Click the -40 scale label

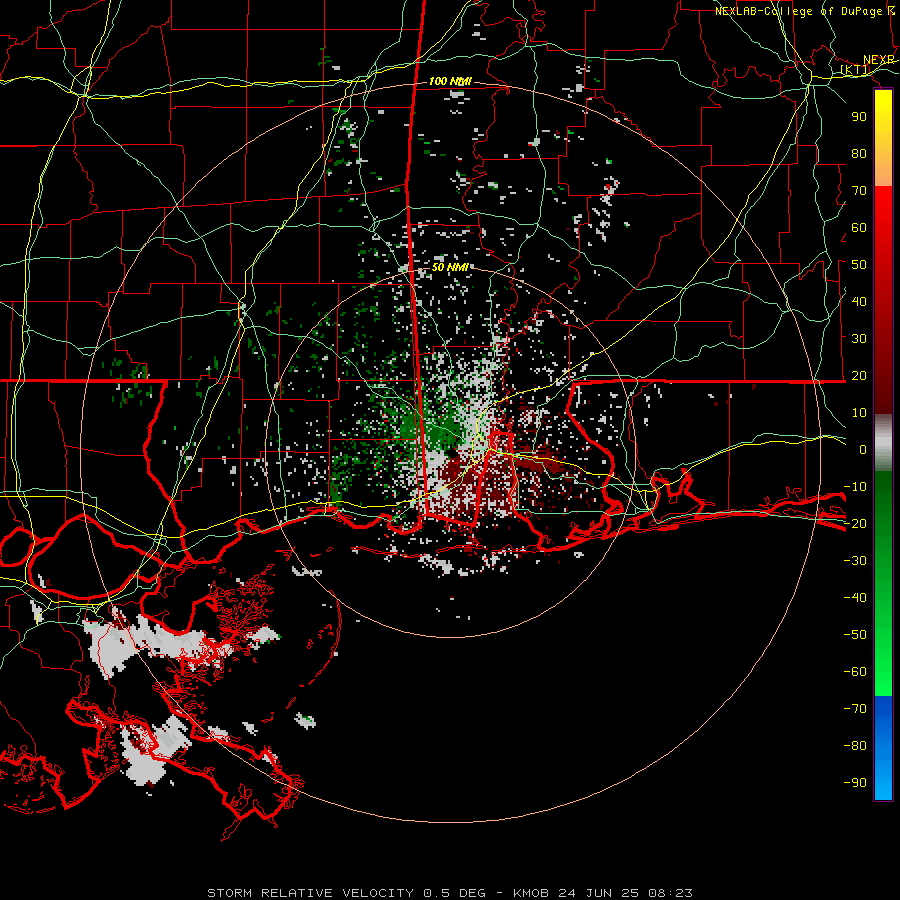tap(855, 598)
